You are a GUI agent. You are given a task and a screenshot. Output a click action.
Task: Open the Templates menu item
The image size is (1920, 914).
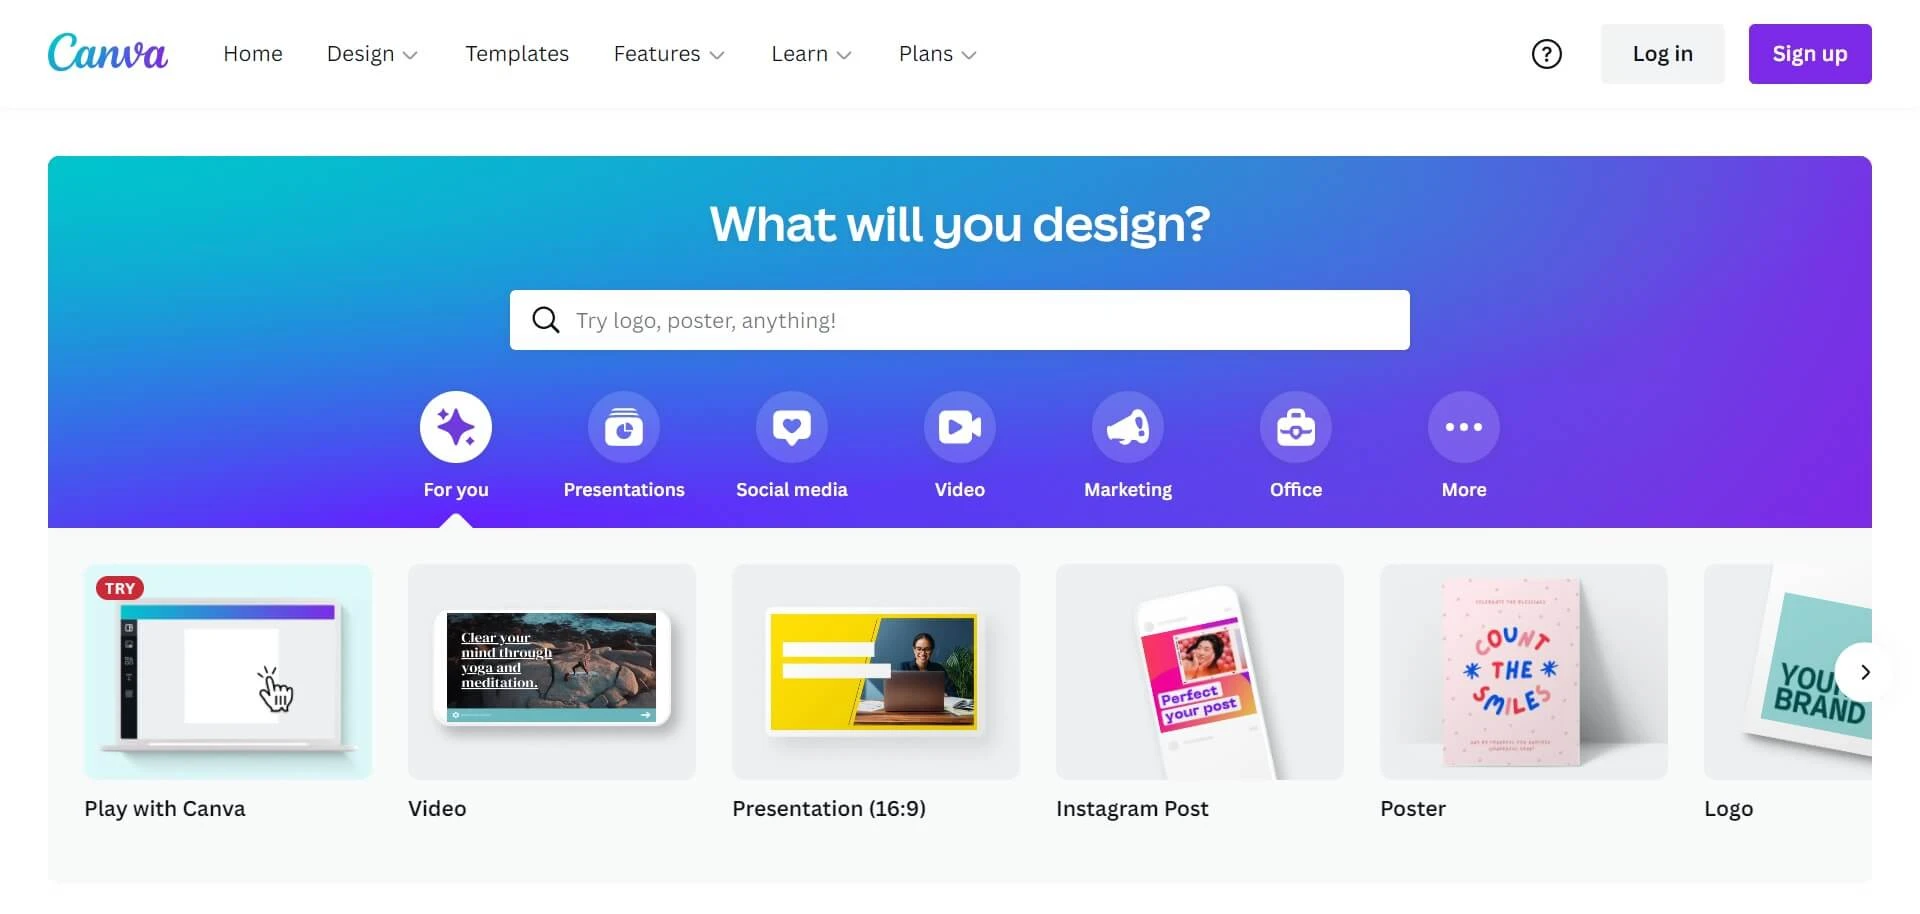pos(517,54)
